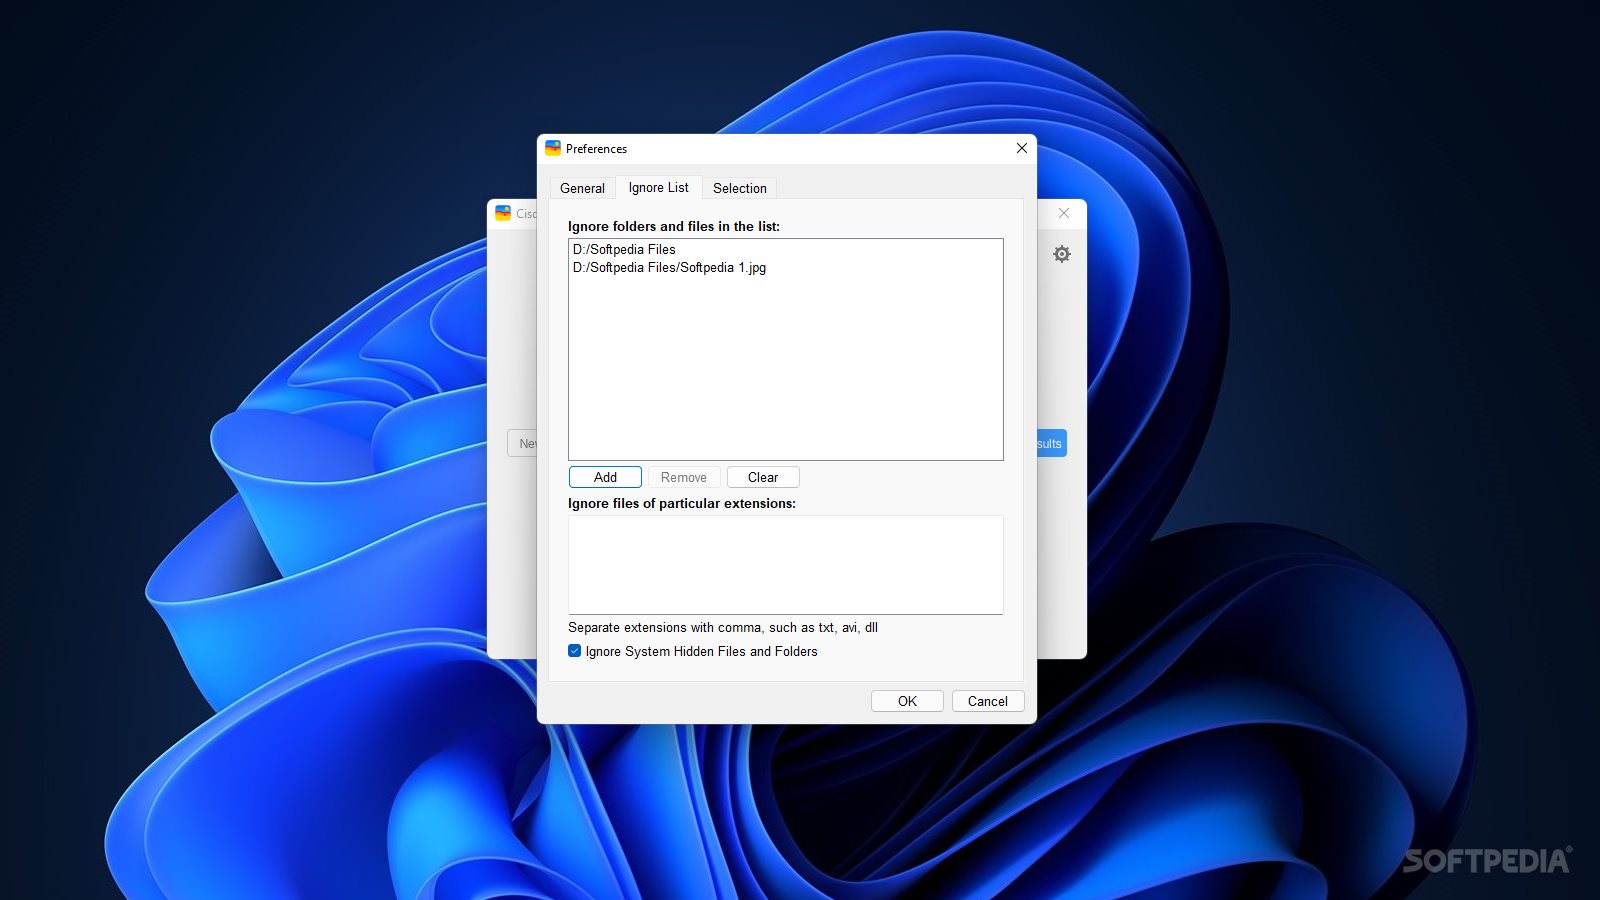
Task: Switch to the General tab
Action: click(582, 188)
